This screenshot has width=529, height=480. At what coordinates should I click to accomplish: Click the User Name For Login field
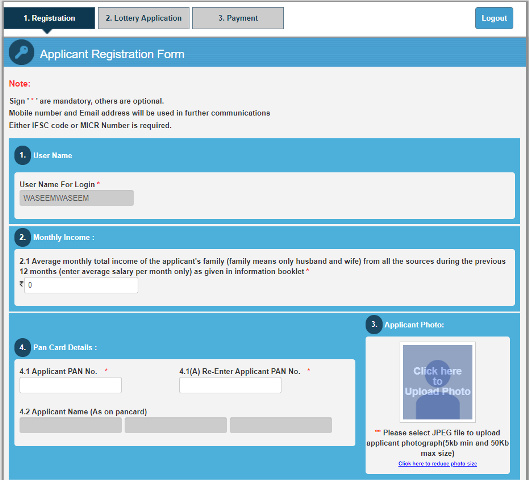pyautogui.click(x=77, y=198)
